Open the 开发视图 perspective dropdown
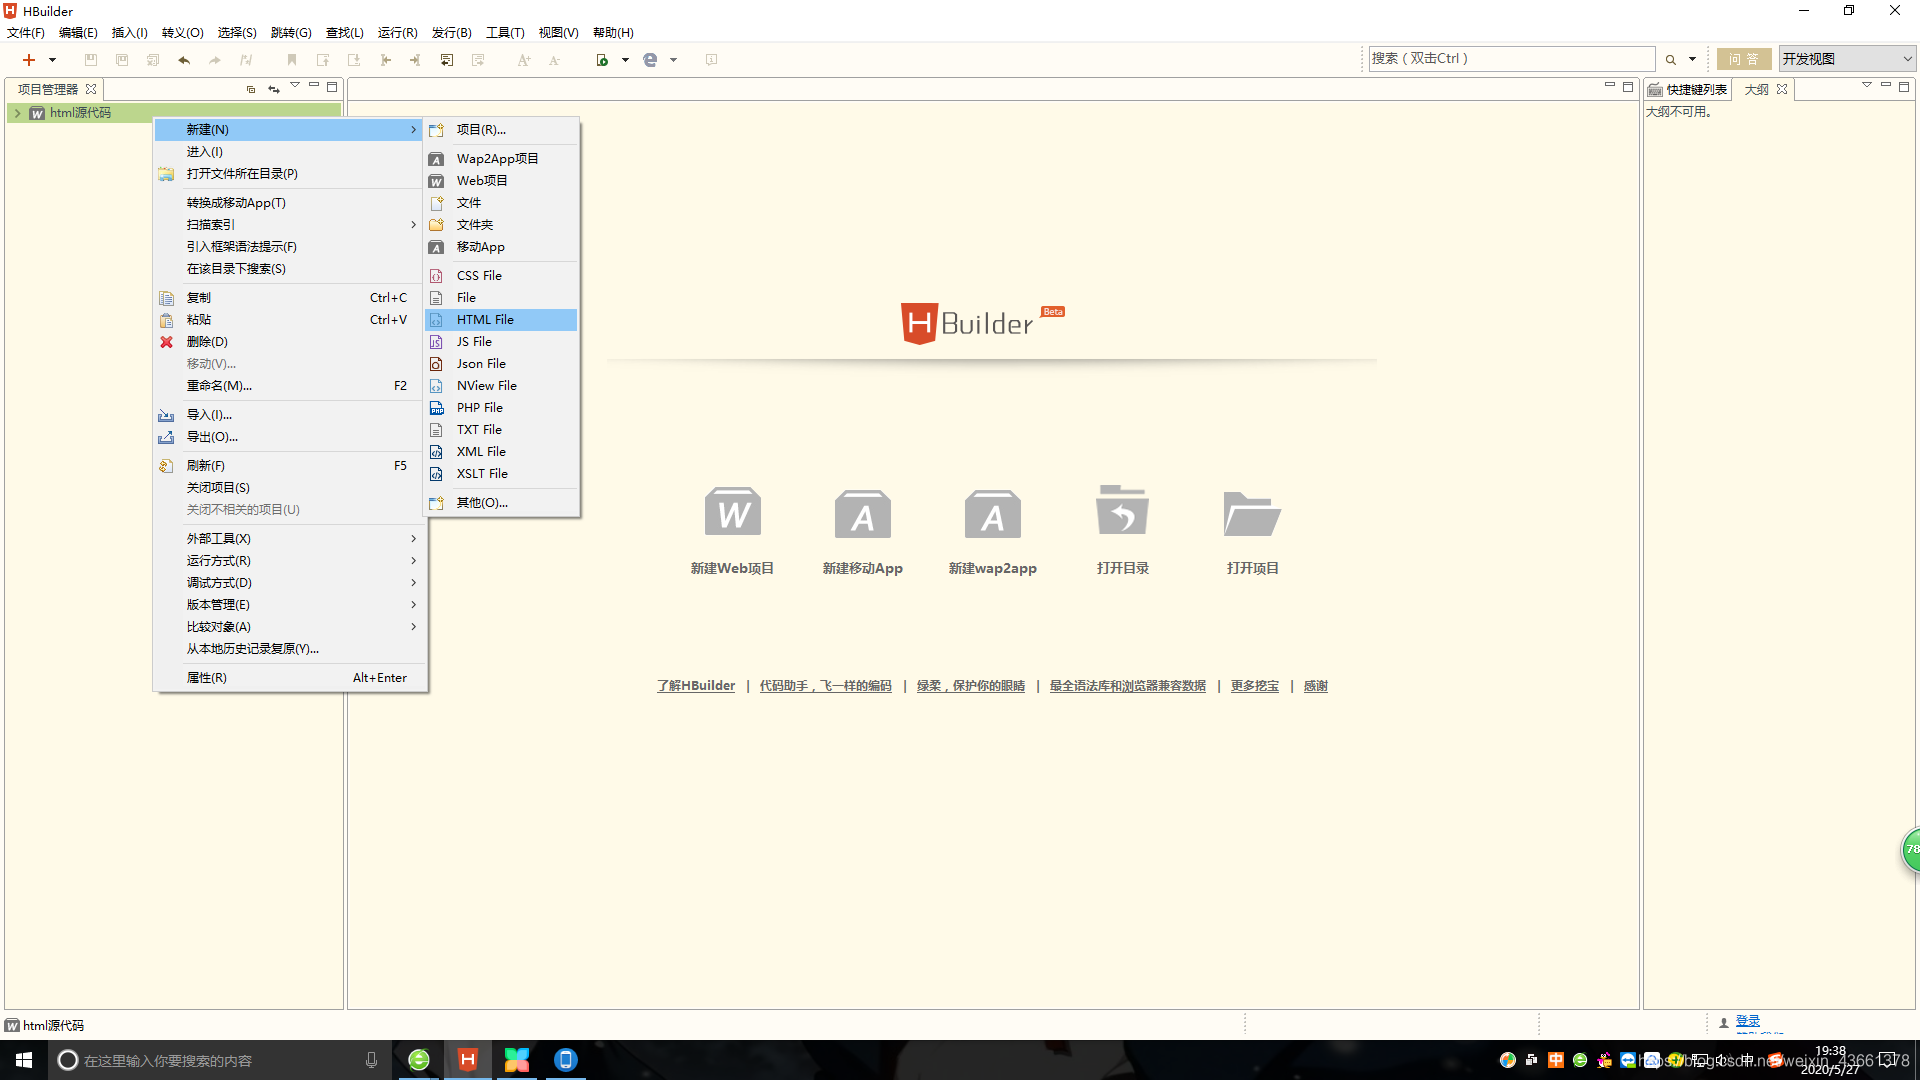The height and width of the screenshot is (1080, 1920). [x=1846, y=59]
